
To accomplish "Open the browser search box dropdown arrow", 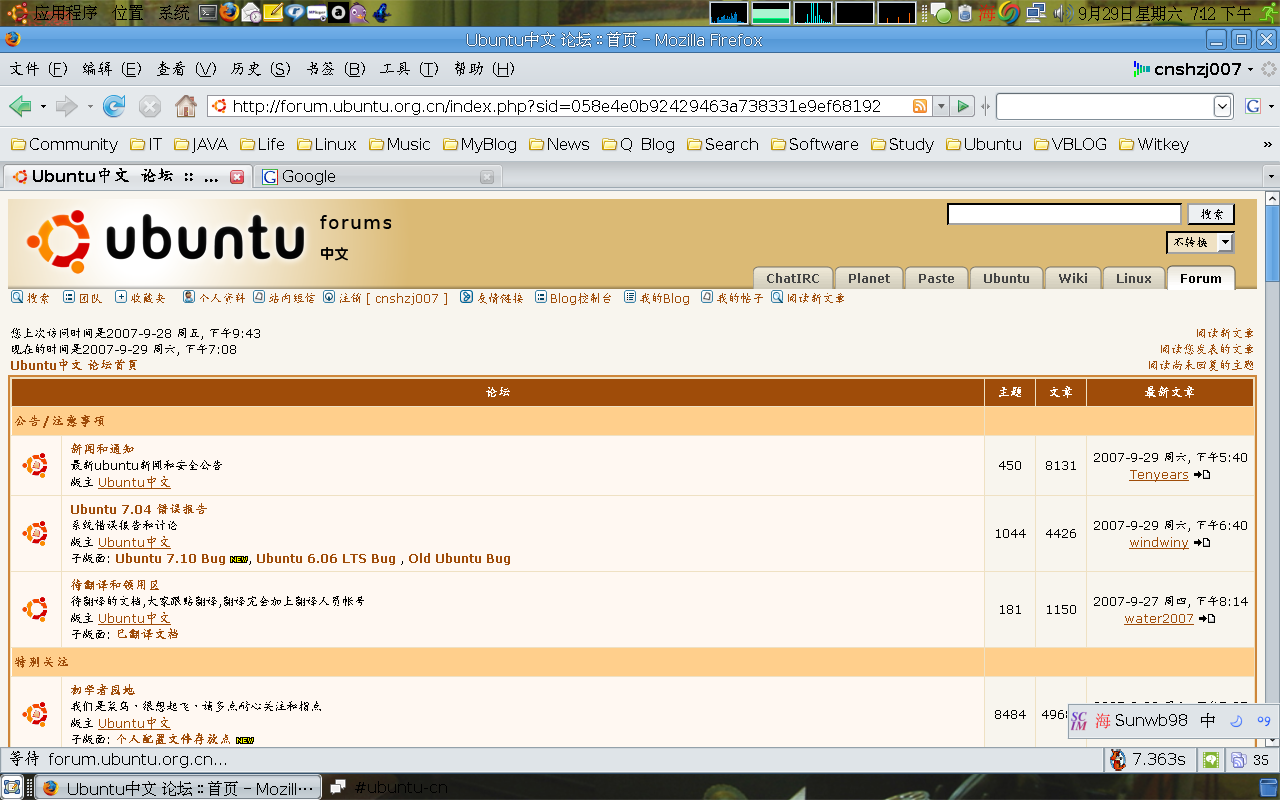I will pos(1222,106).
